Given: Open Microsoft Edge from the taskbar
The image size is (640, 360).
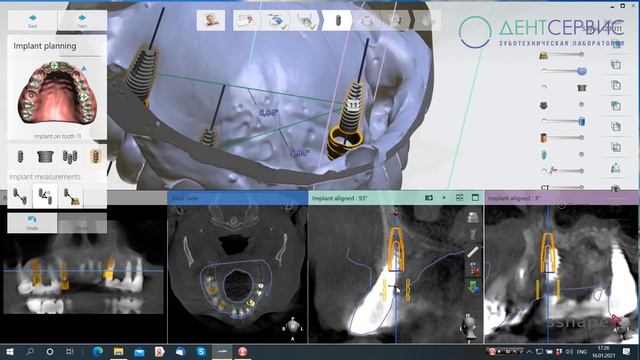Looking at the screenshot, I should [x=98, y=351].
